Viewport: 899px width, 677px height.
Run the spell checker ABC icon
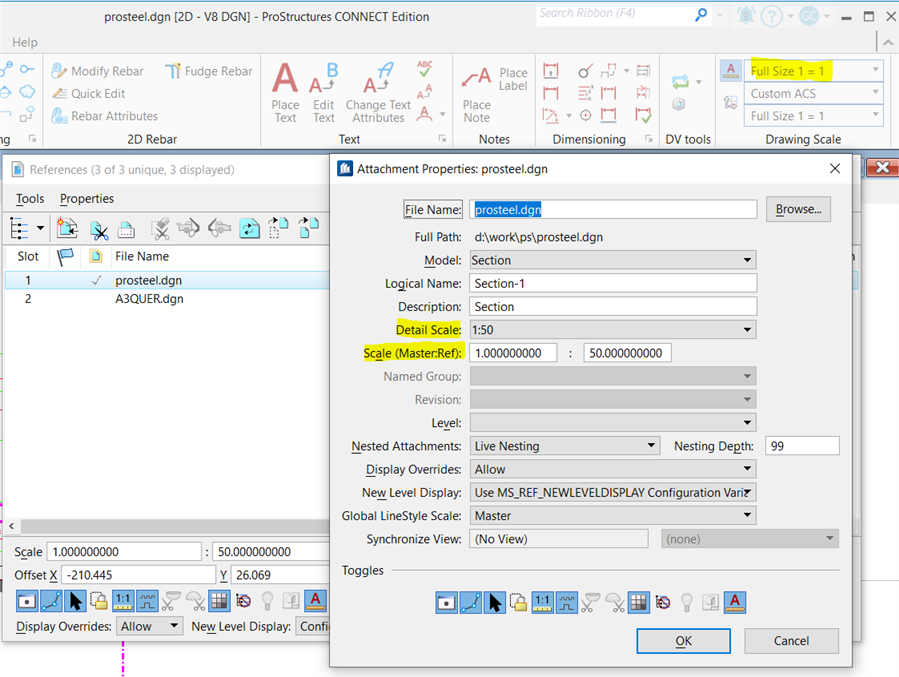(425, 69)
